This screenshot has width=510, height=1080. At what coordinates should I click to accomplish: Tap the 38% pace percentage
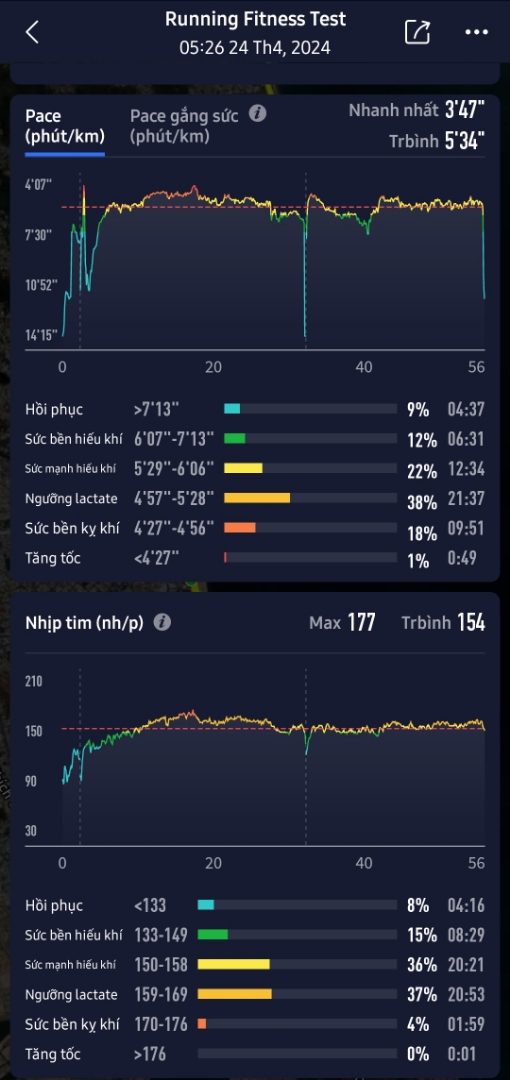pos(422,502)
